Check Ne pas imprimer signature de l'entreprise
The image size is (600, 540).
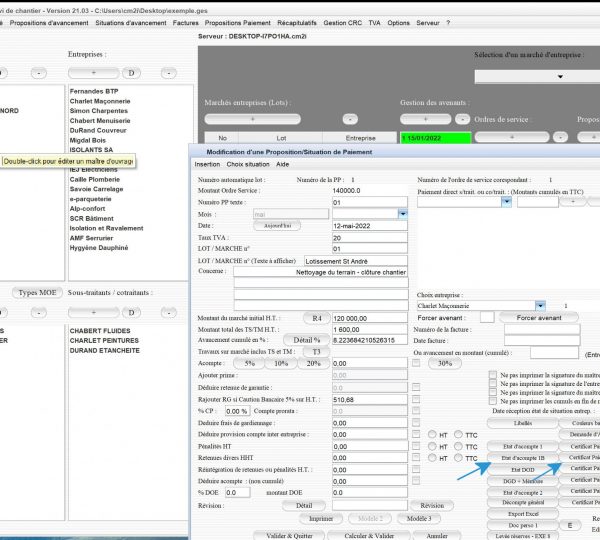(493, 383)
